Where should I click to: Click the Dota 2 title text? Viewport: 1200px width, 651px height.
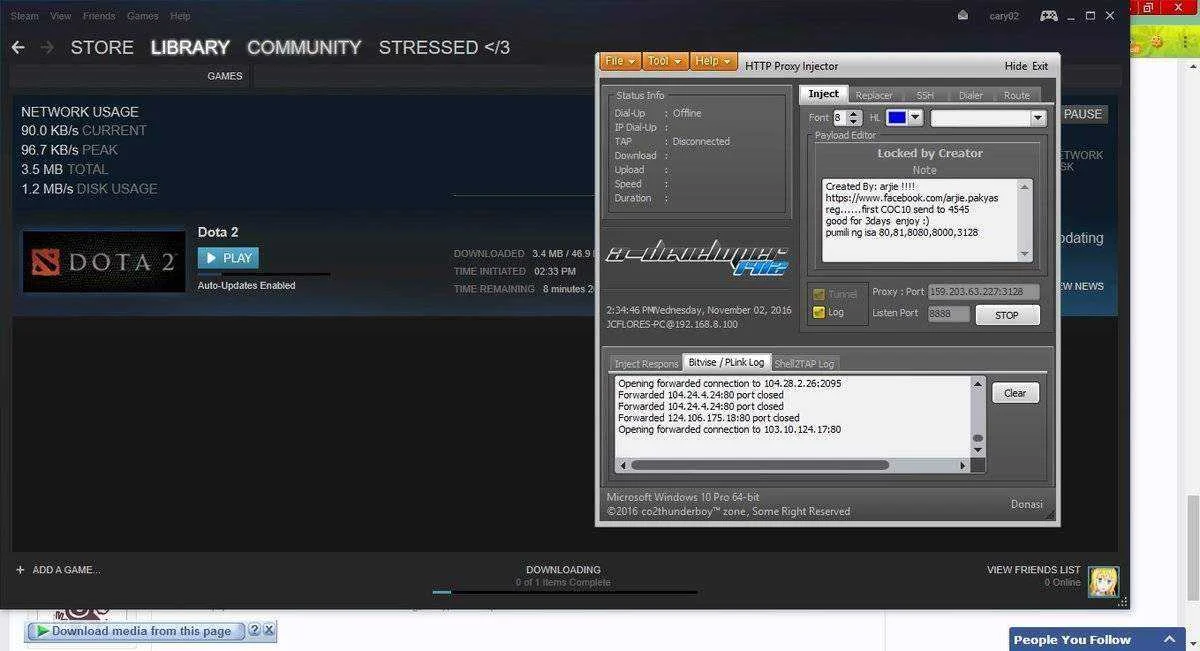[x=218, y=232]
